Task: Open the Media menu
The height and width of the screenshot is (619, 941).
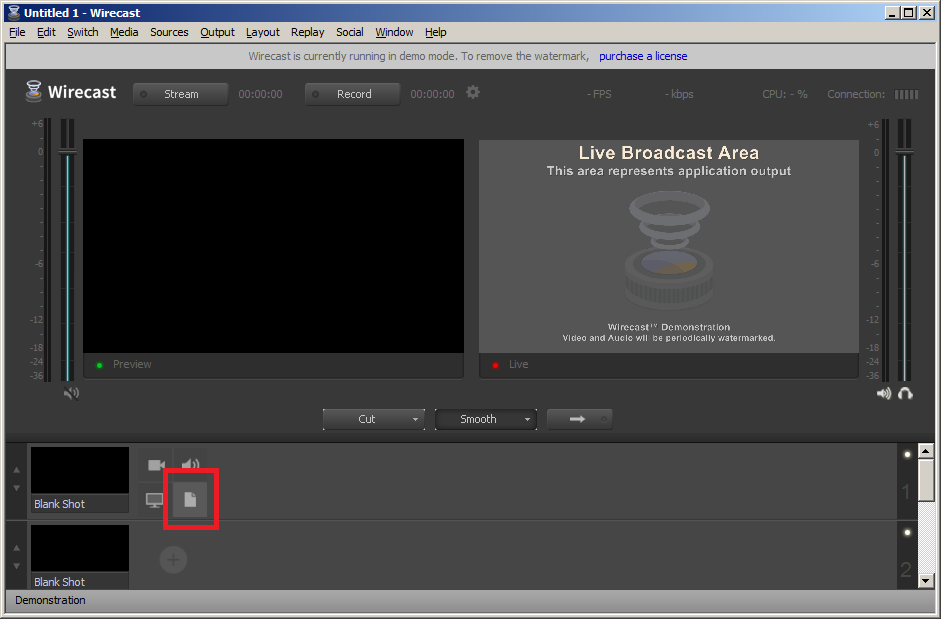Action: (124, 32)
